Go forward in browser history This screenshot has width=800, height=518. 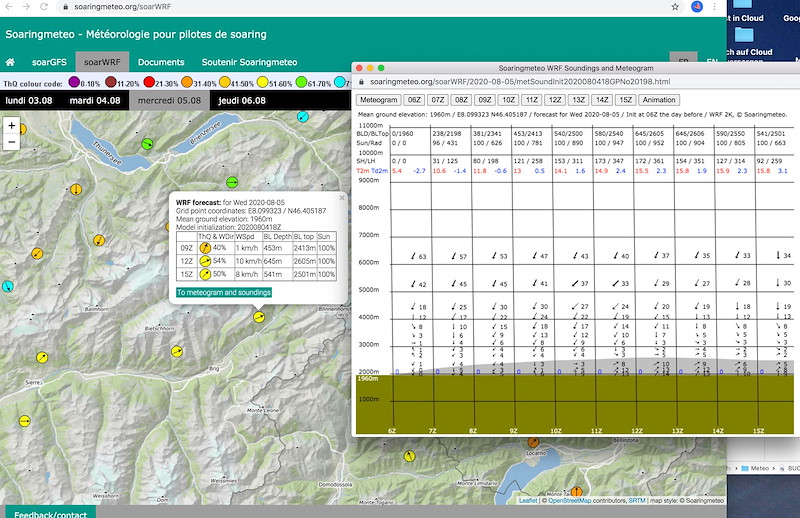[x=26, y=7]
